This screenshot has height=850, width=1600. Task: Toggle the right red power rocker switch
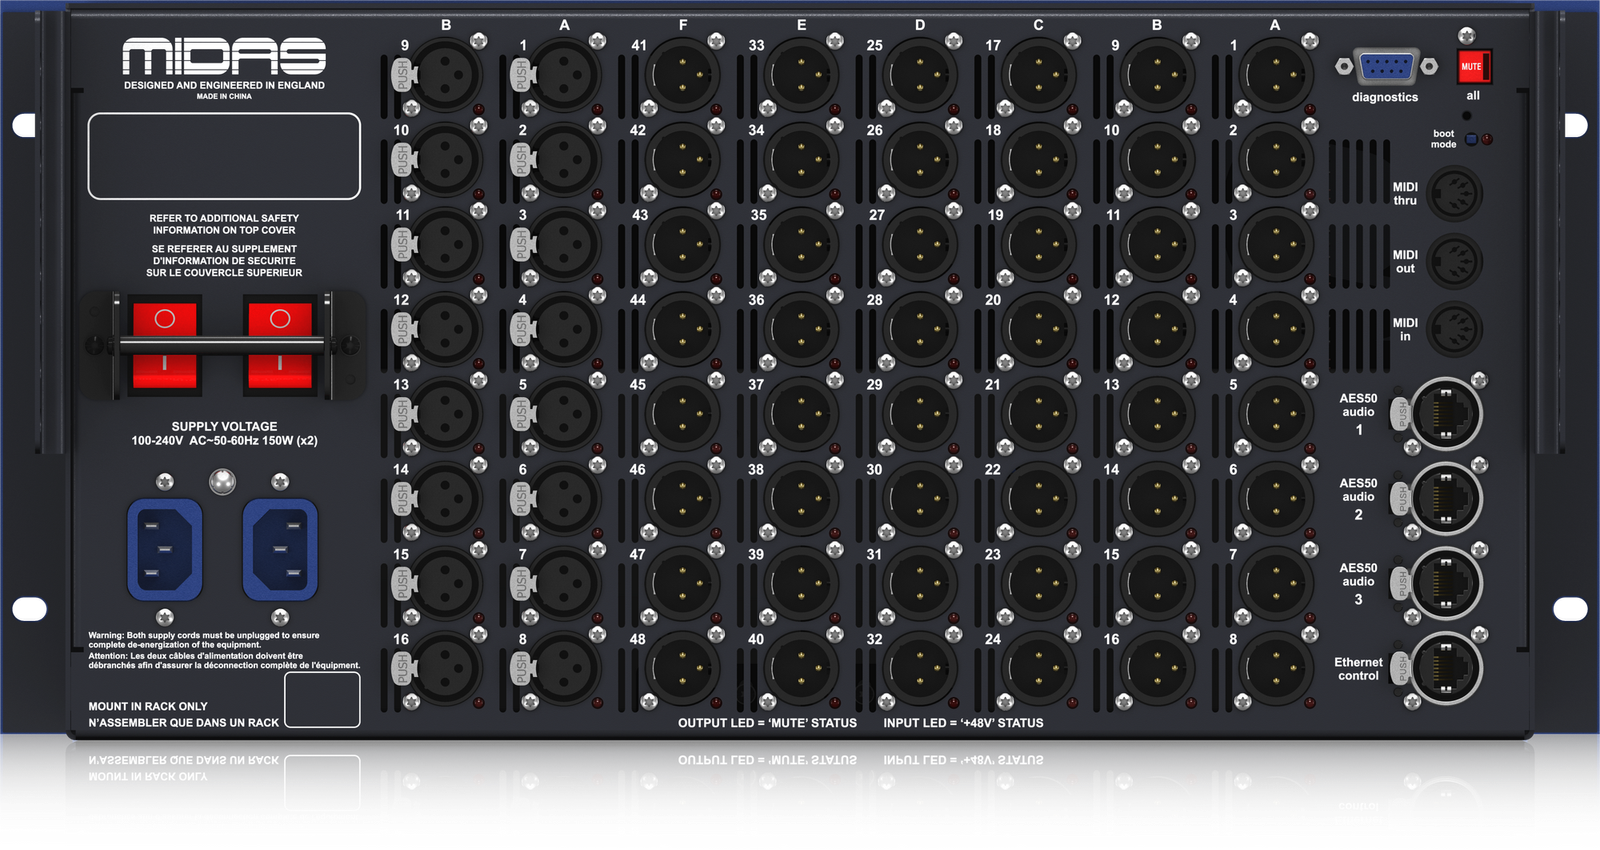pyautogui.click(x=280, y=345)
